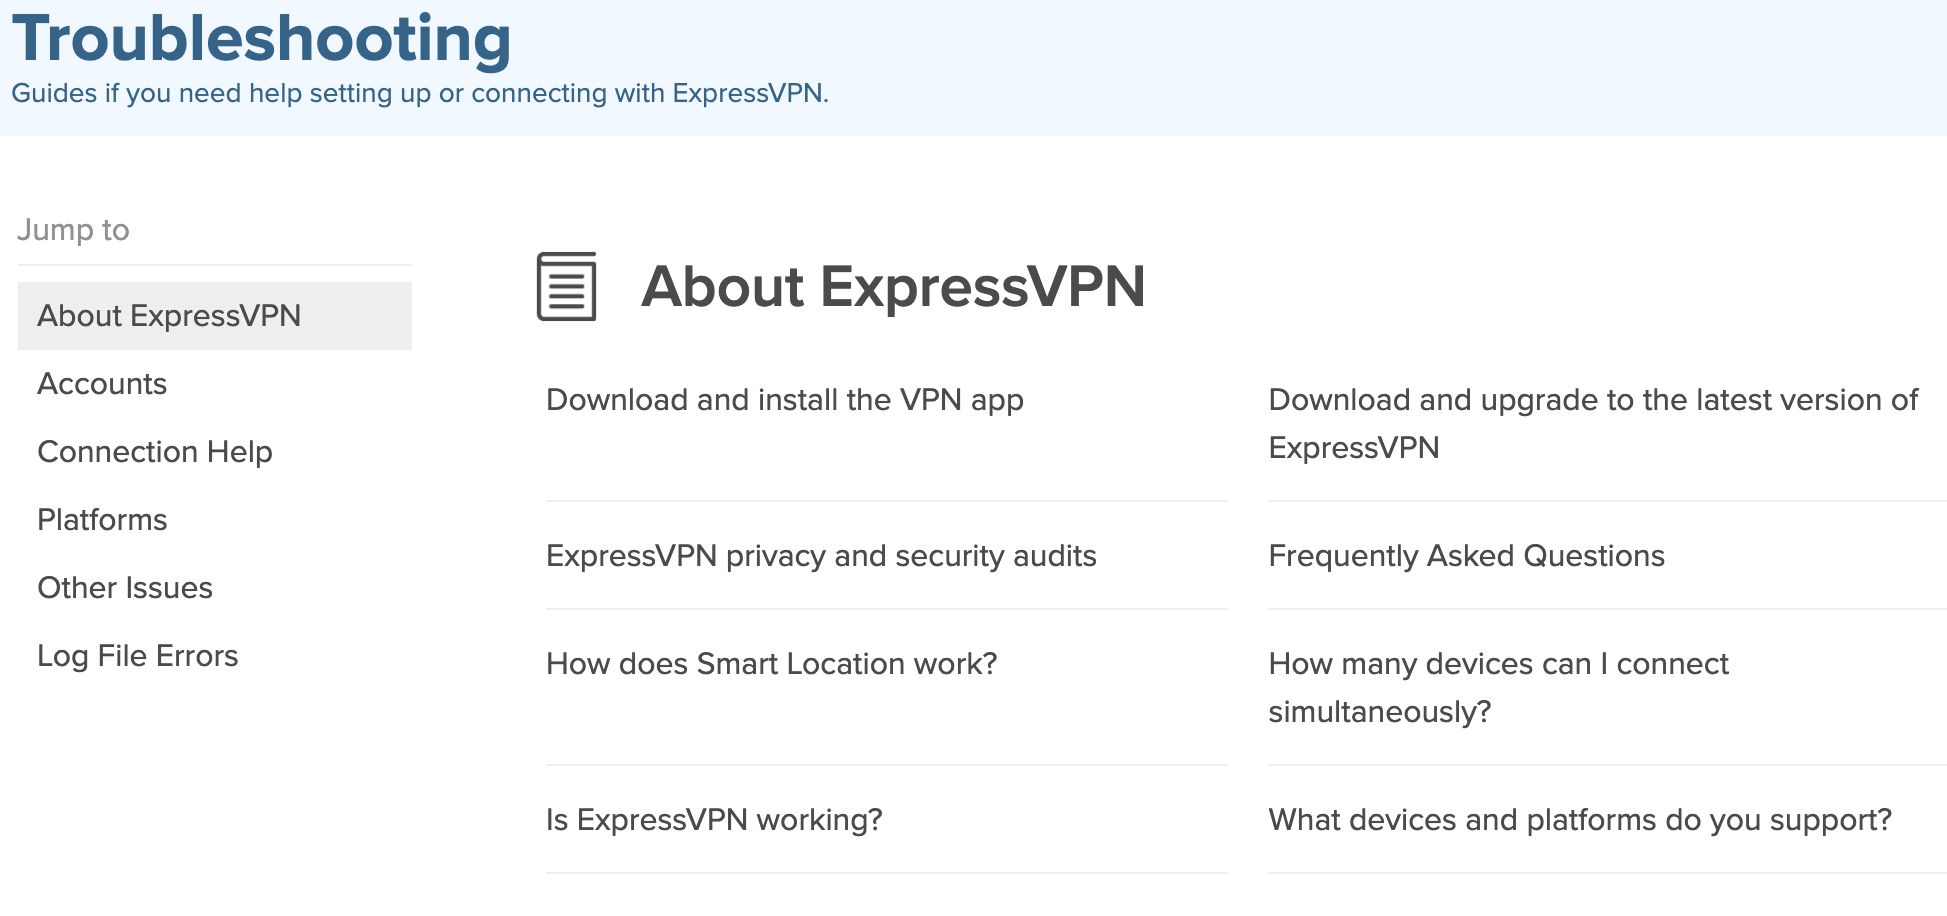Open How does Smart Location work?
1947x916 pixels.
point(772,664)
